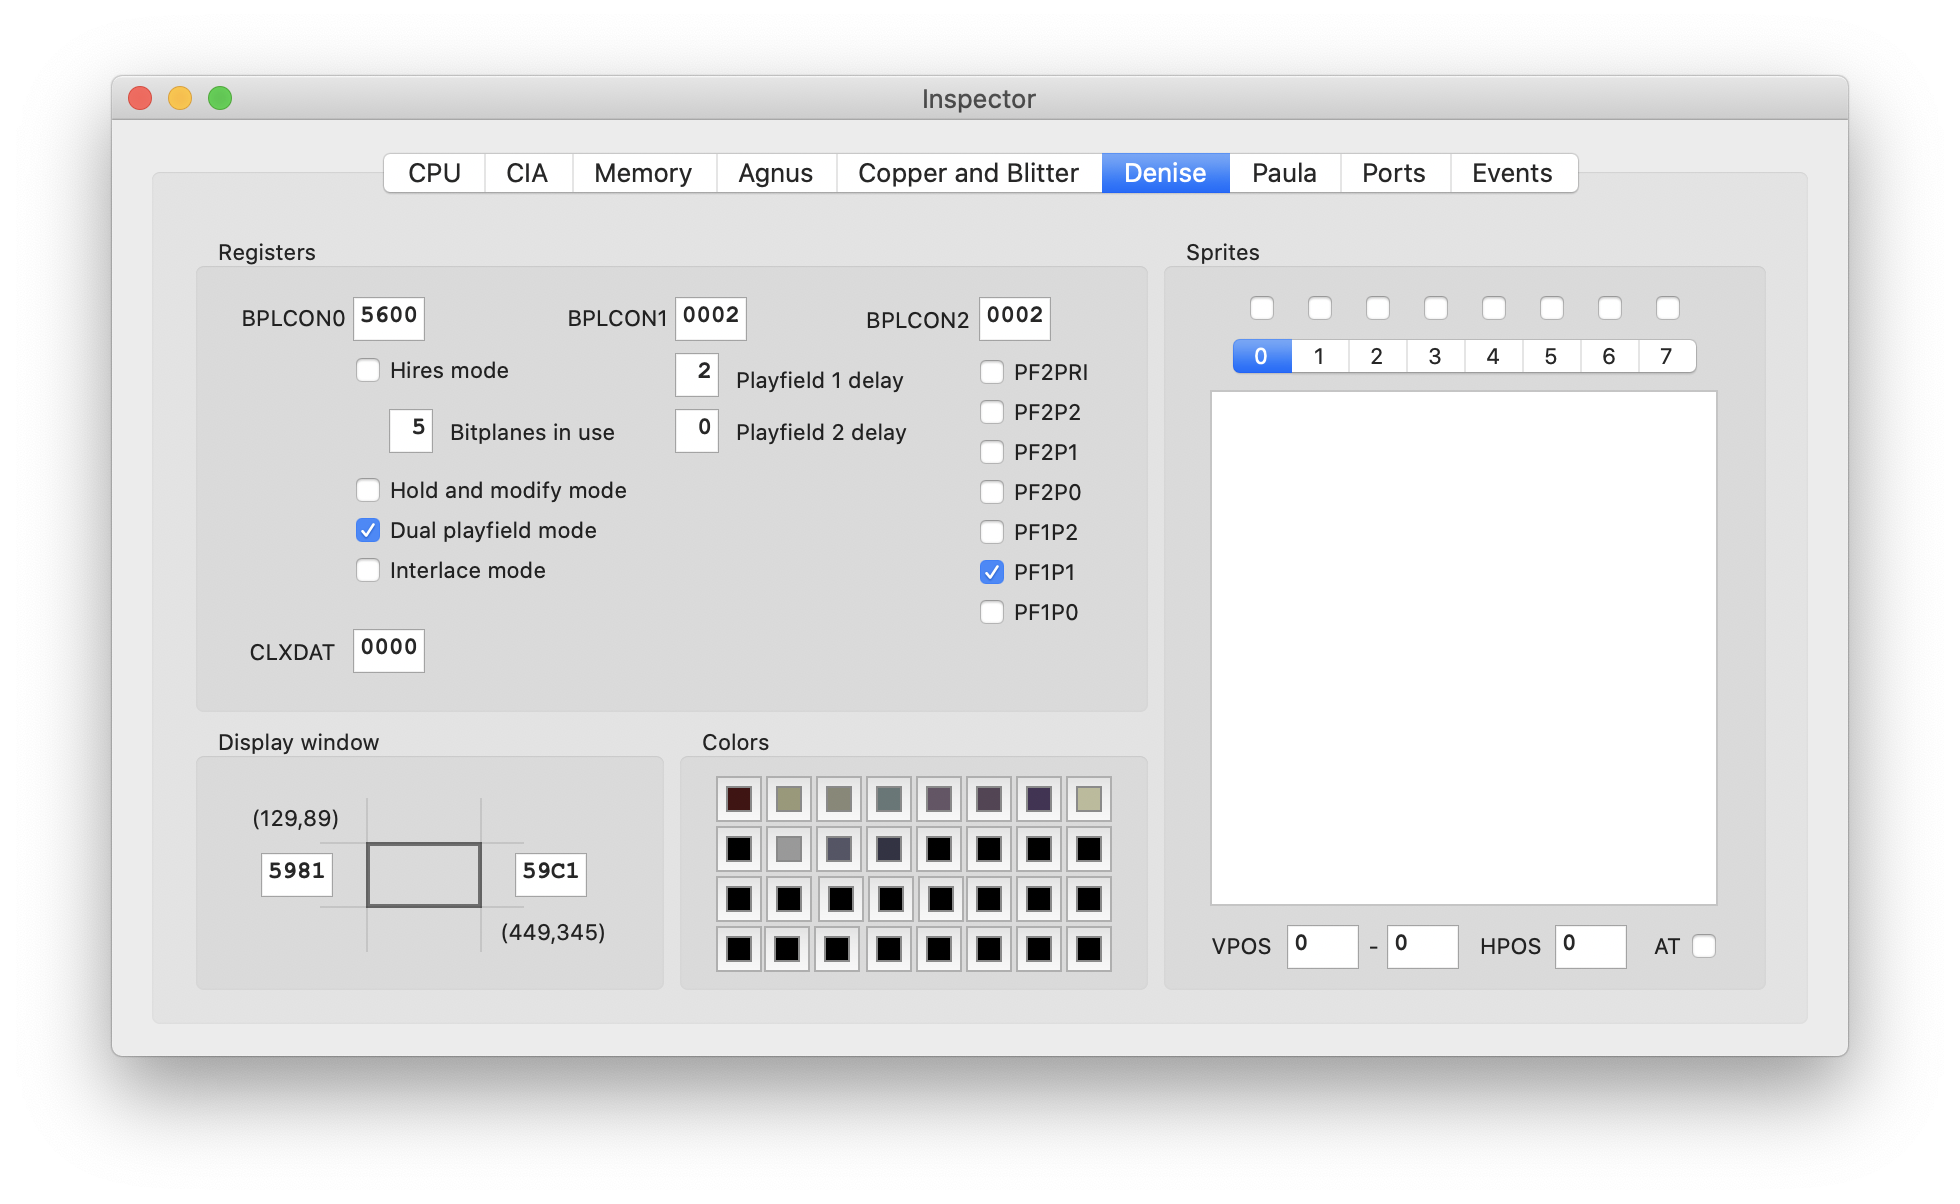Image resolution: width=1960 pixels, height=1204 pixels.
Task: Click the dark purple seventh swatch
Action: coord(1039,799)
